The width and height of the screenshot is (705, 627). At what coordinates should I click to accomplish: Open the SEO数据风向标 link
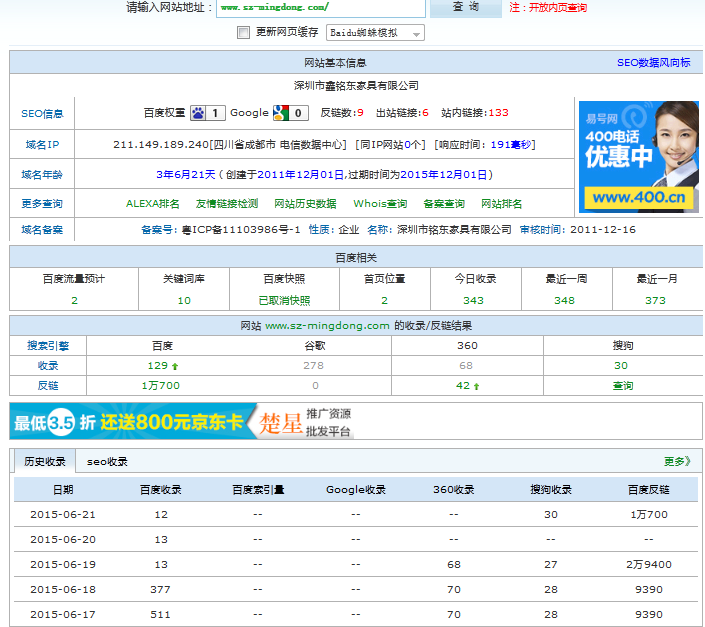tap(653, 62)
